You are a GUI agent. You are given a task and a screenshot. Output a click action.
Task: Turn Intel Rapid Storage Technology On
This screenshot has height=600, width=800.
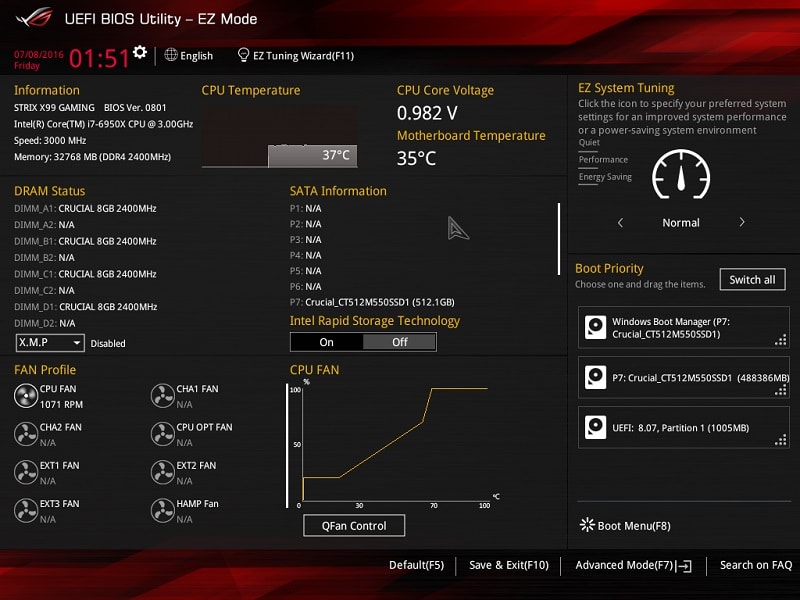327,342
